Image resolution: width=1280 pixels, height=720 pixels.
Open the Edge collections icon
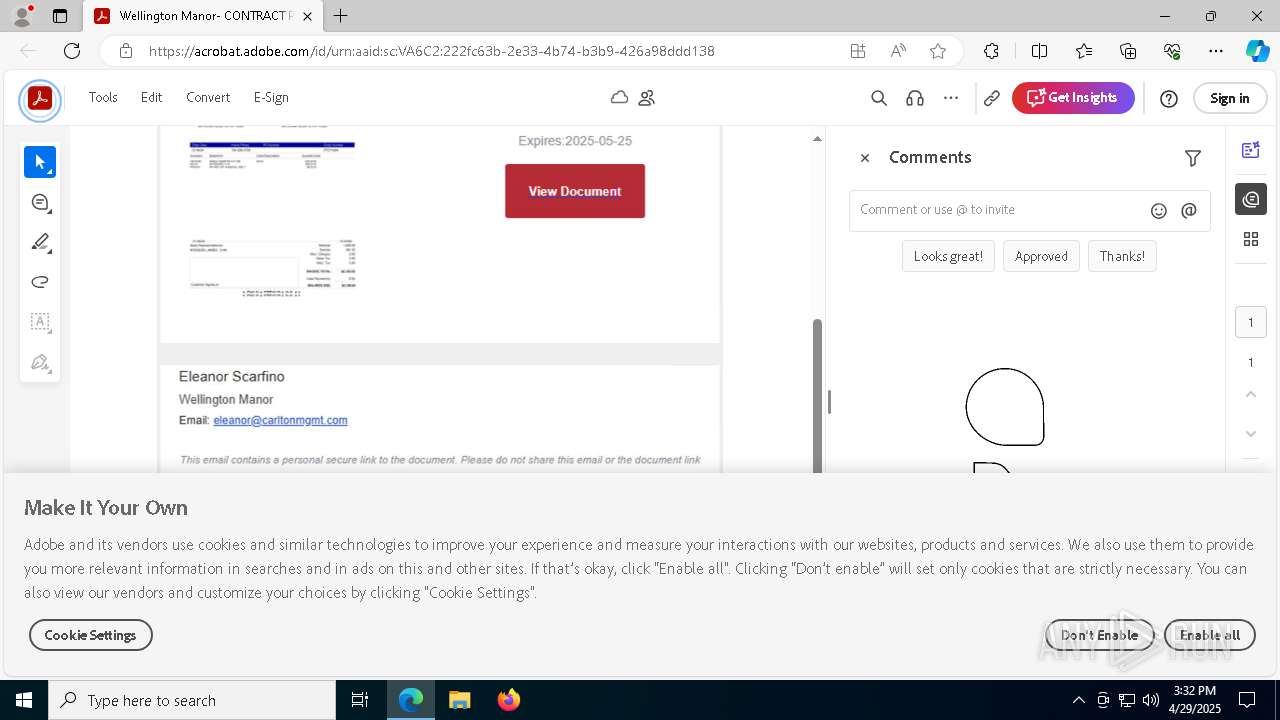pos(1128,51)
